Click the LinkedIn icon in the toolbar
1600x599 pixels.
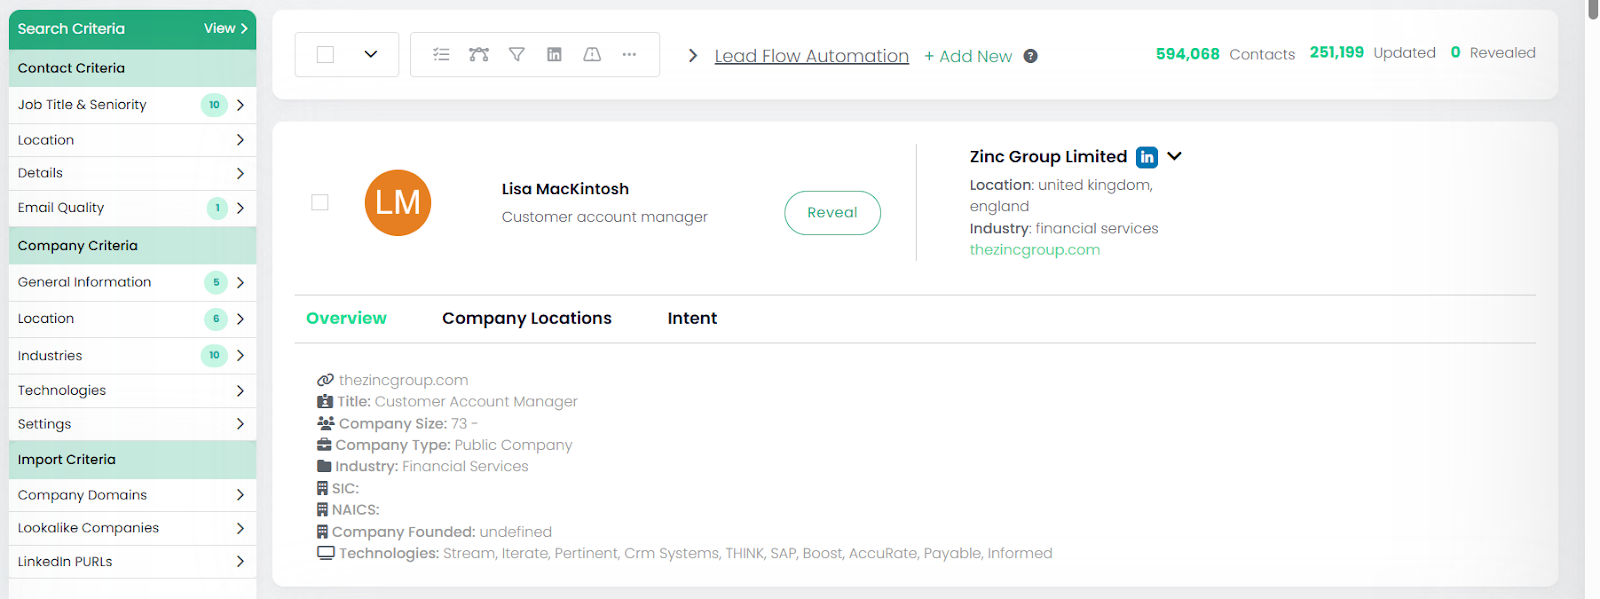point(554,55)
